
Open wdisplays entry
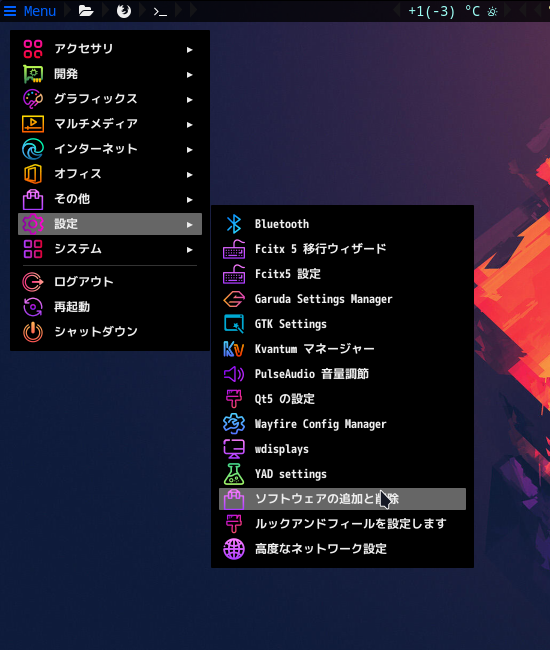(x=342, y=449)
